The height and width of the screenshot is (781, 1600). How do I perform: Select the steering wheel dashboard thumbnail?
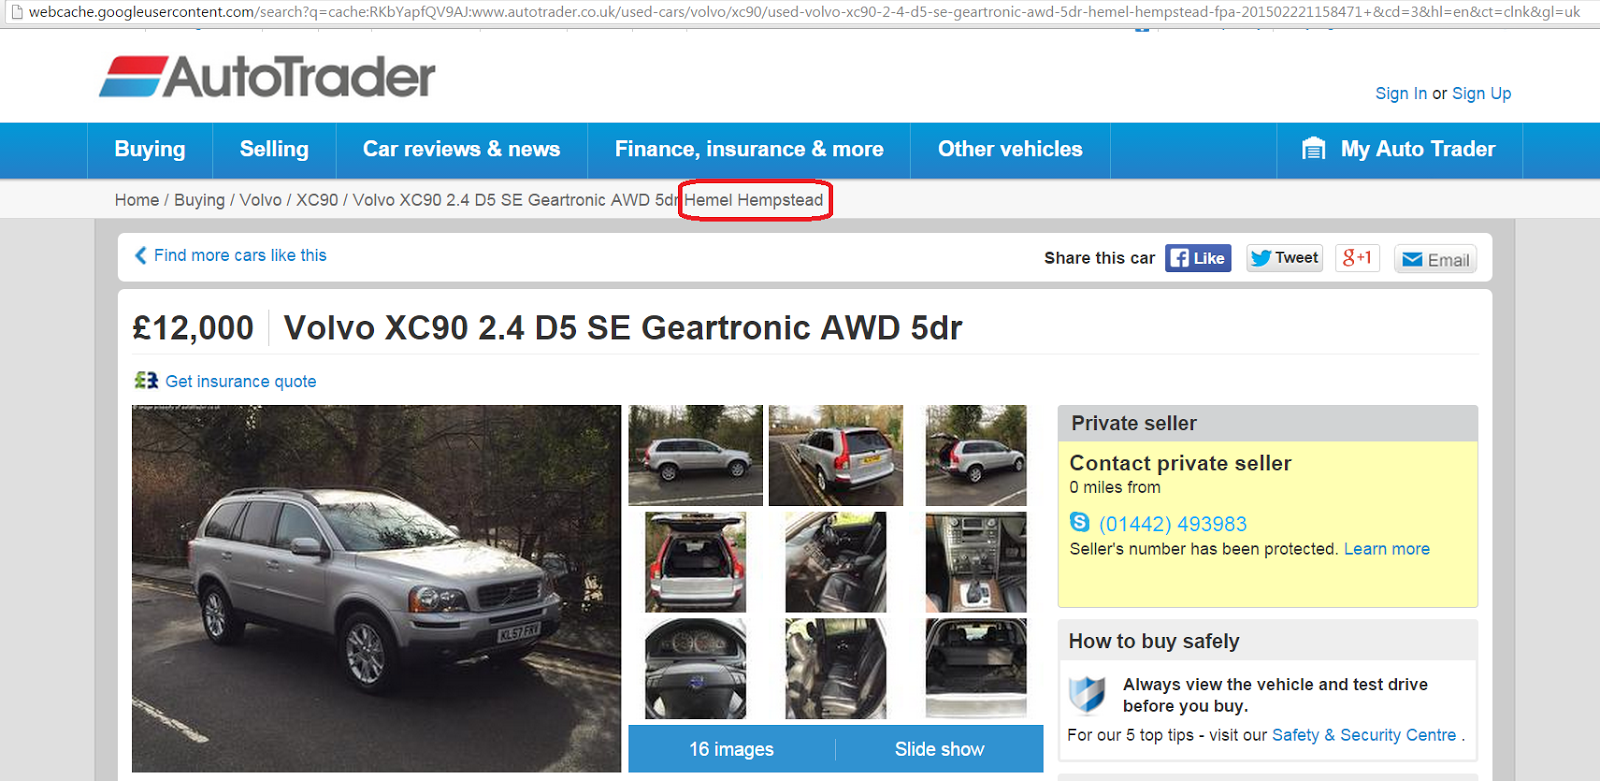pos(696,668)
